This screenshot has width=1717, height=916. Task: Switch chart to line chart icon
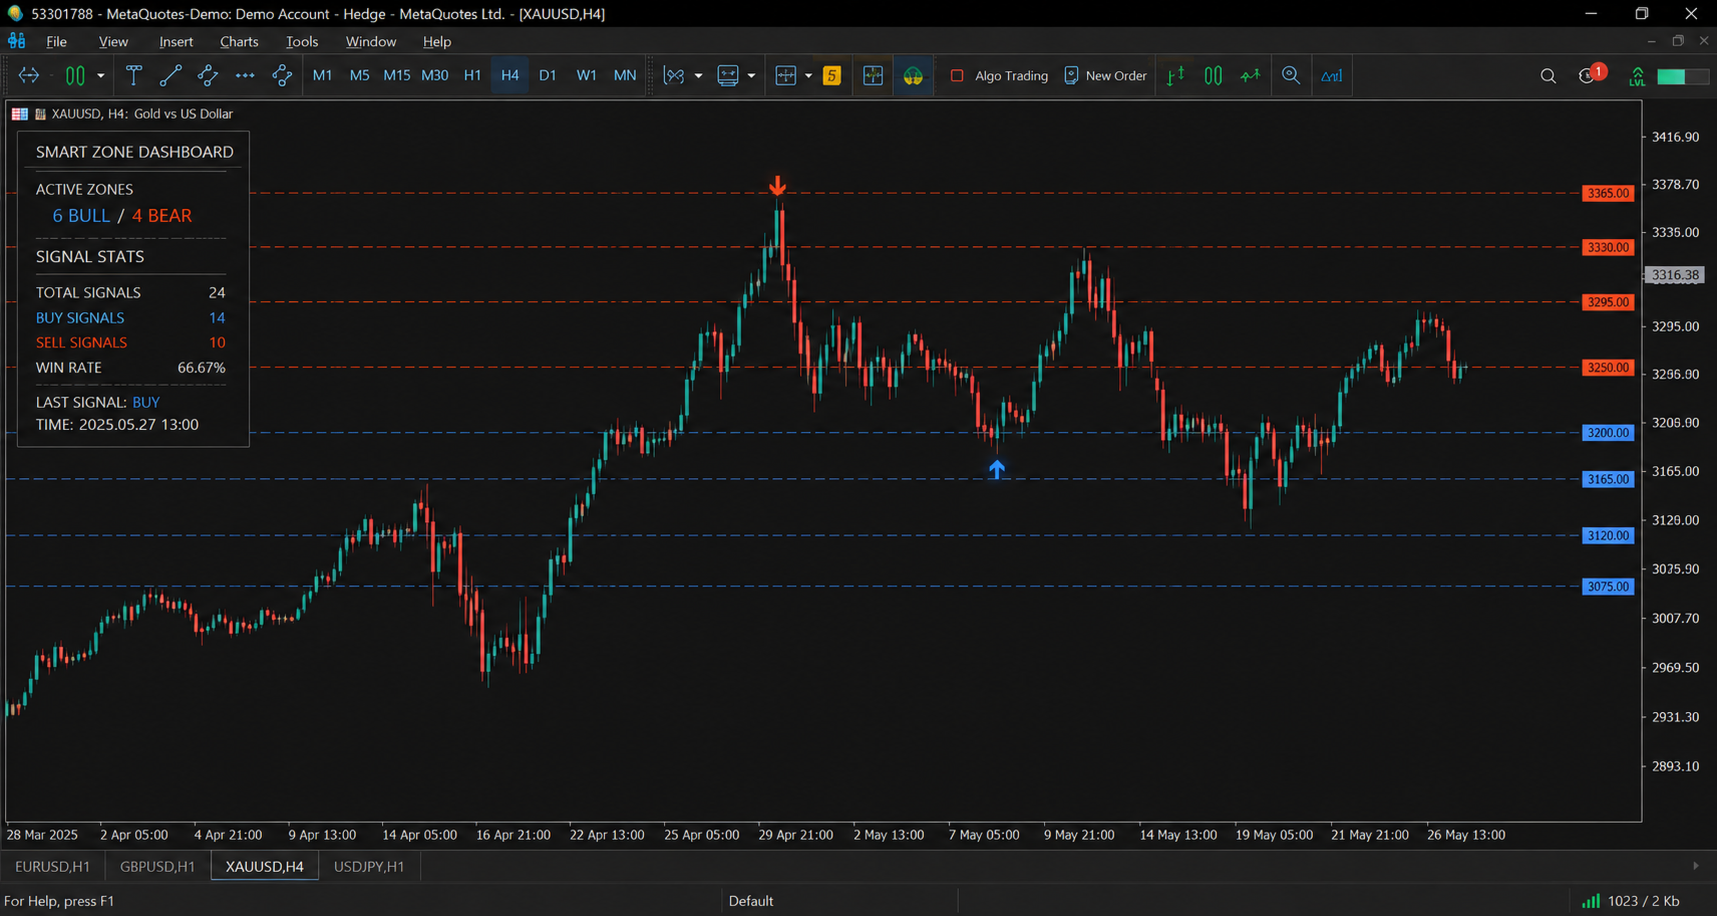pos(1250,76)
